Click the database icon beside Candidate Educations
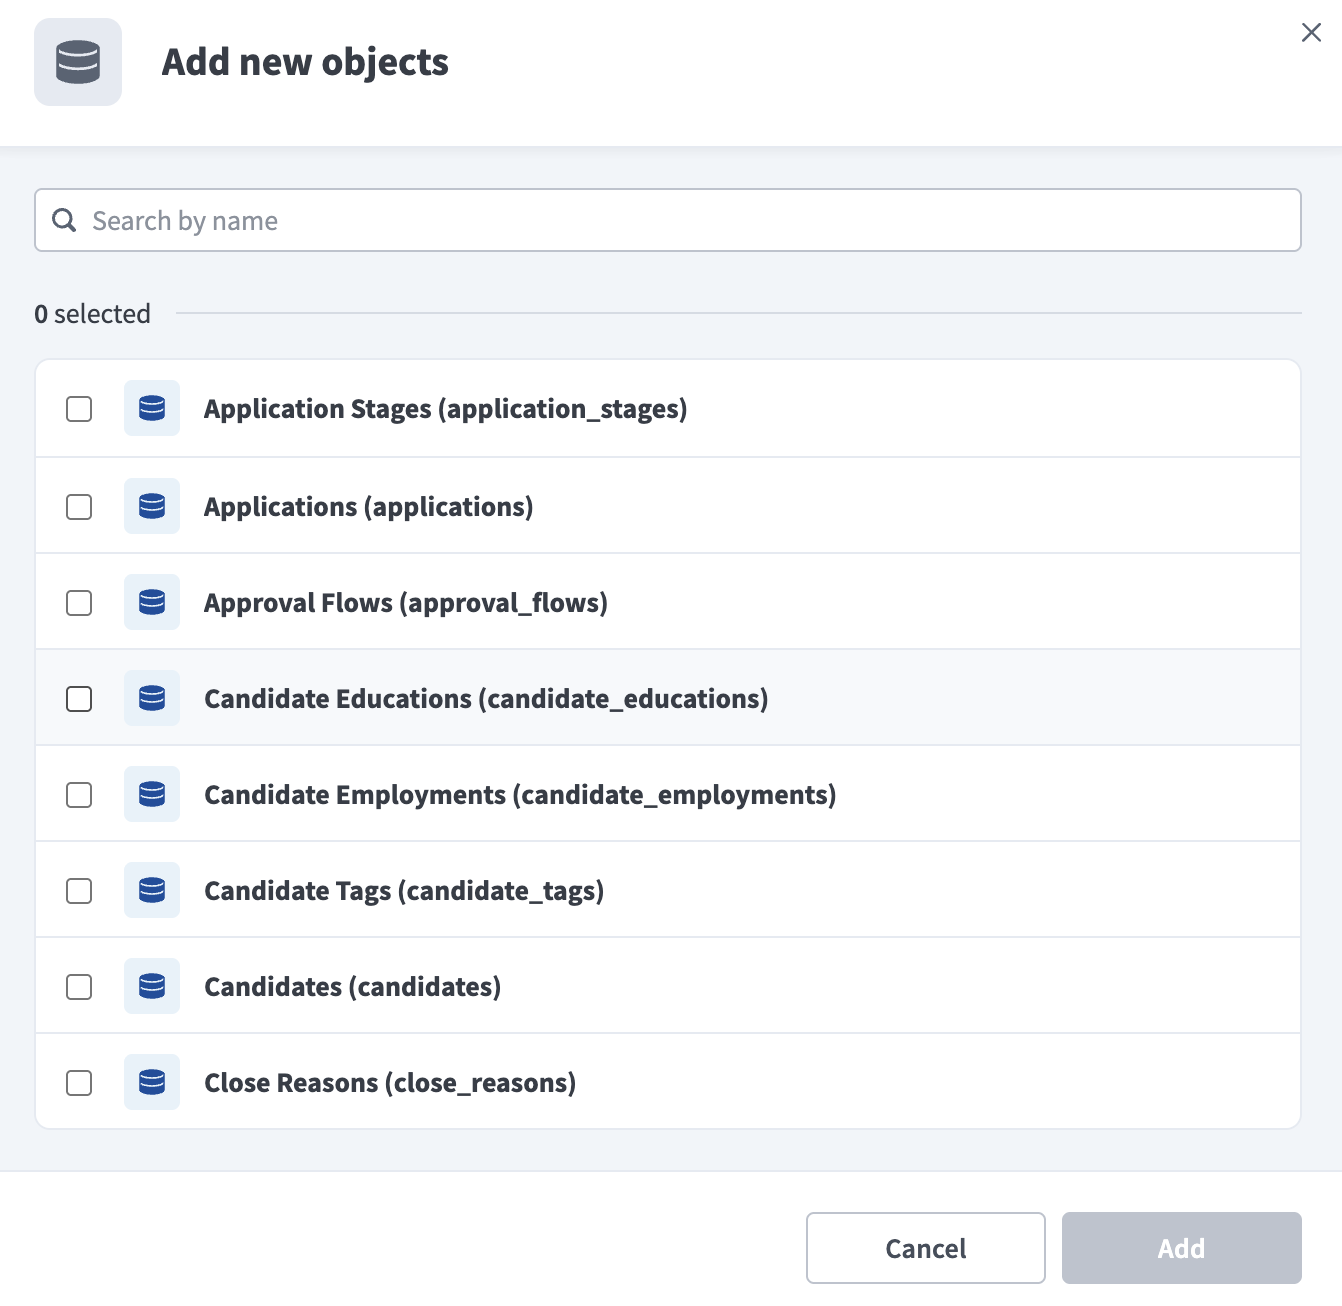The height and width of the screenshot is (1306, 1342). [x=152, y=698]
